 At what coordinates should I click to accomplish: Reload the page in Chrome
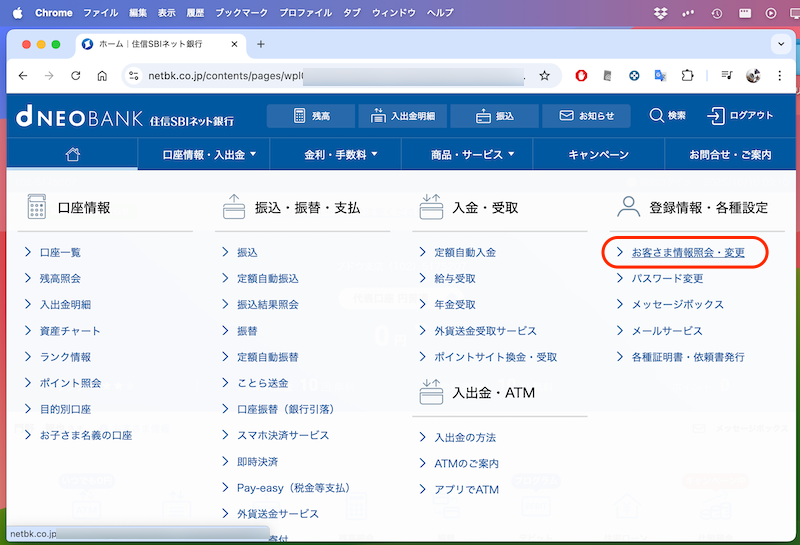tap(75, 75)
